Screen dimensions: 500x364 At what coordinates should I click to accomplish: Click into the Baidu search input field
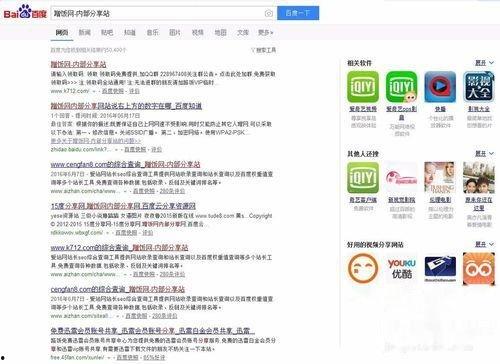click(157, 13)
